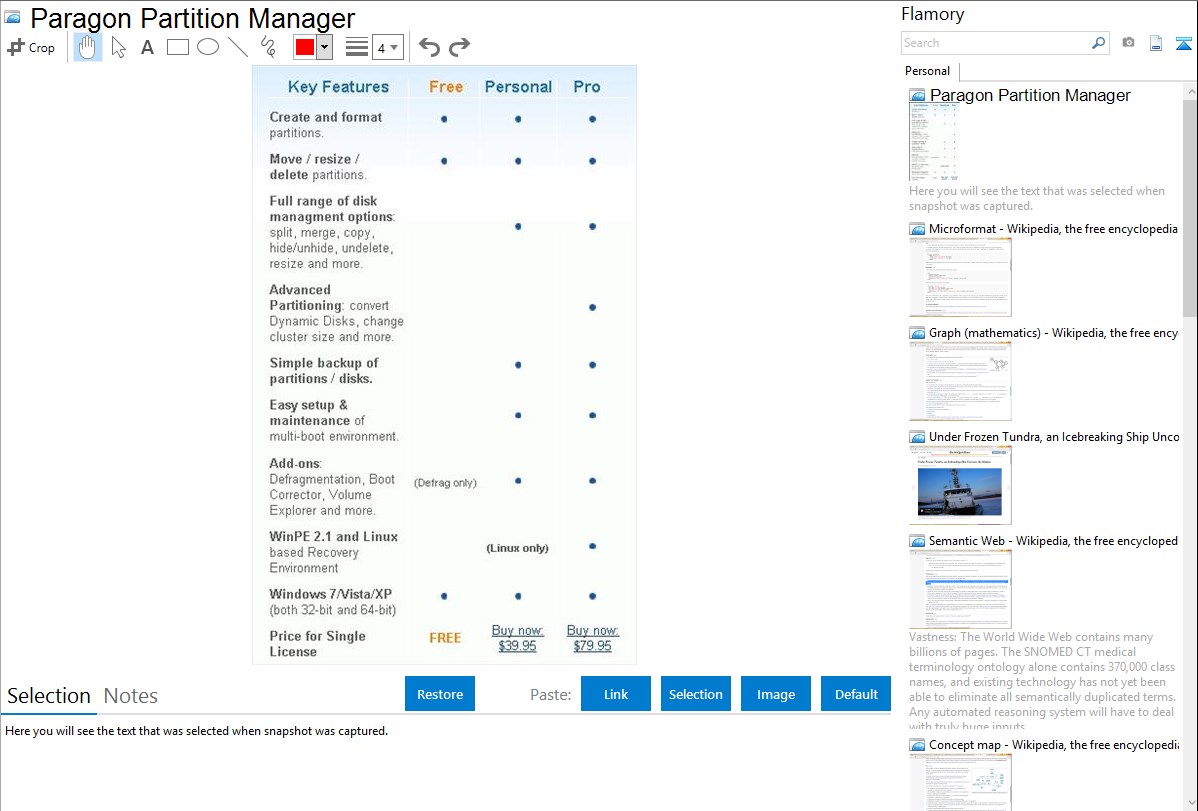
Task: Click the red color swatch
Action: coord(305,47)
